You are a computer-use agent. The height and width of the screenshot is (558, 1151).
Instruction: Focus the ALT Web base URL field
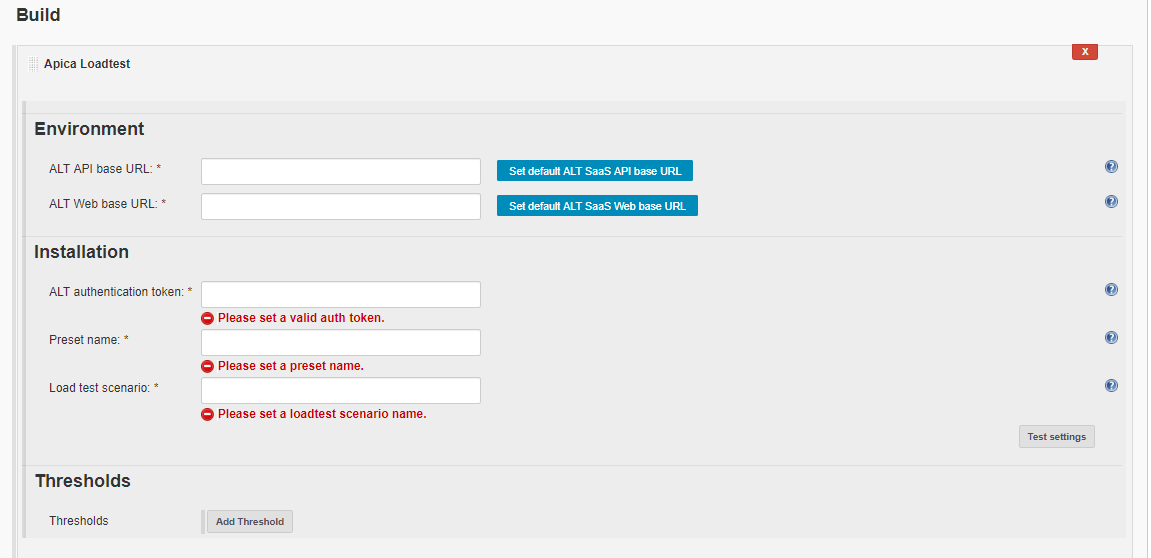point(341,206)
